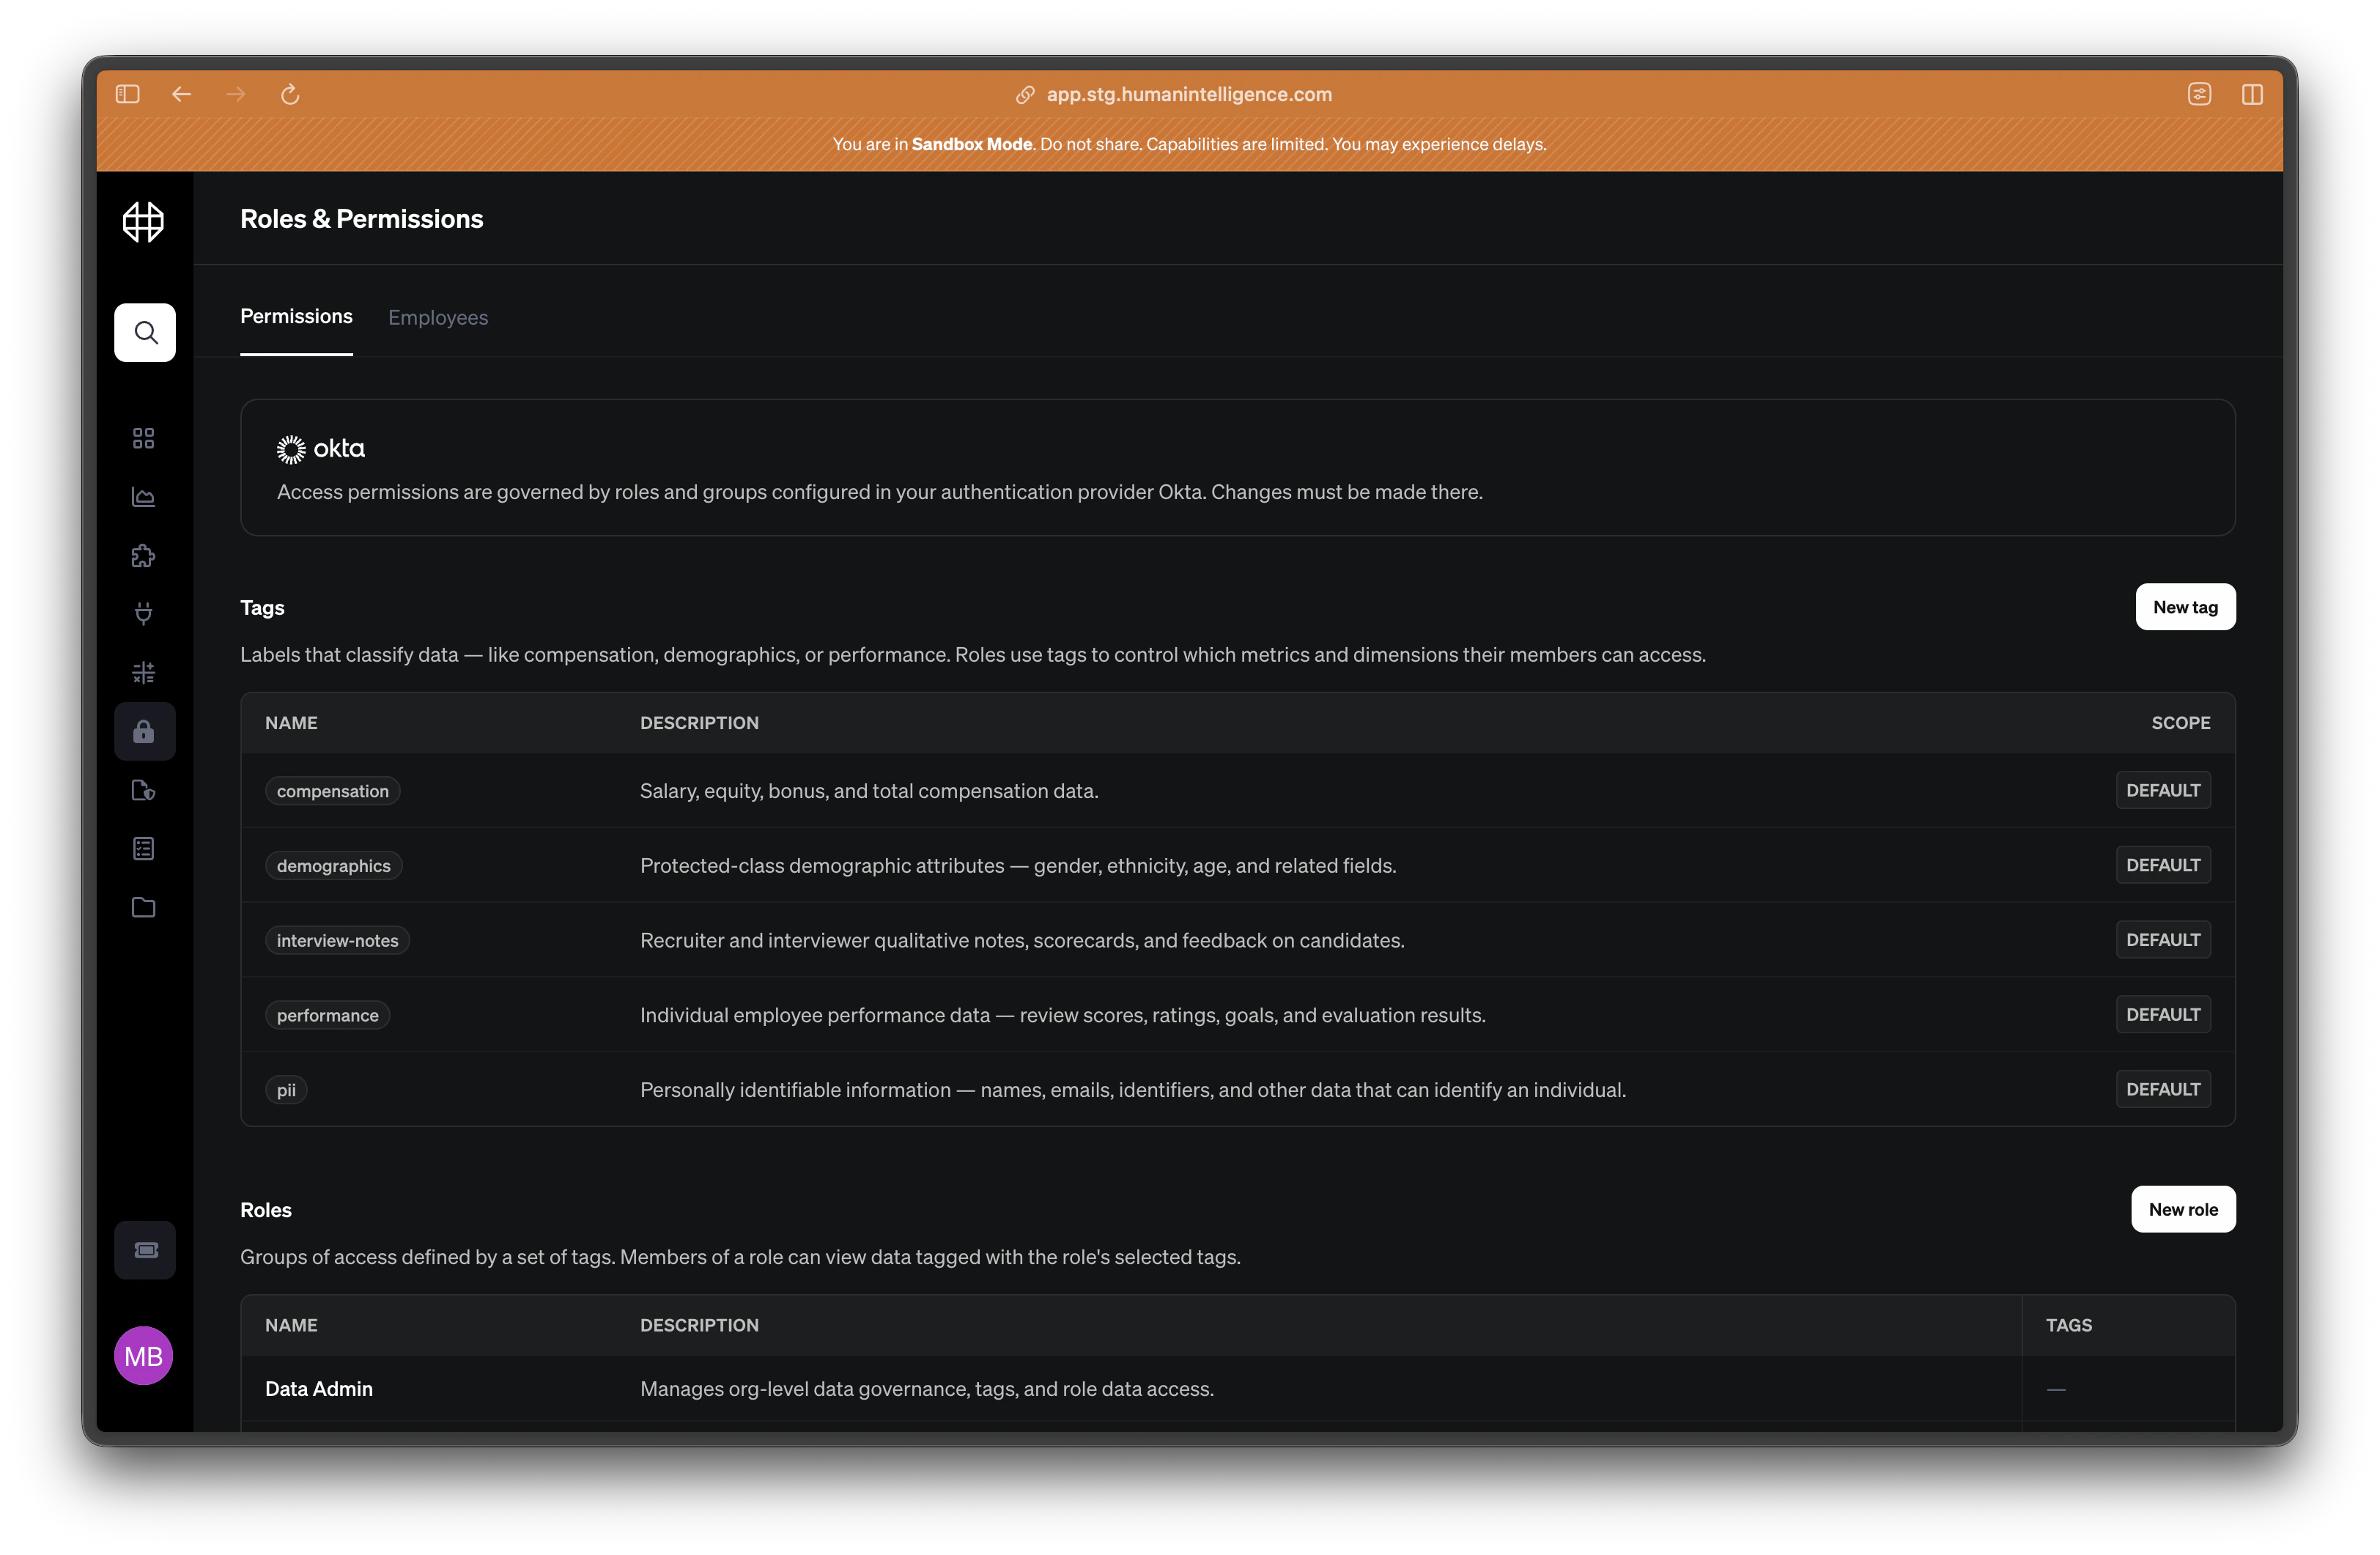Image resolution: width=2380 pixels, height=1555 pixels.
Task: Click the Tags table DESCRIPTION column header
Action: 699,723
